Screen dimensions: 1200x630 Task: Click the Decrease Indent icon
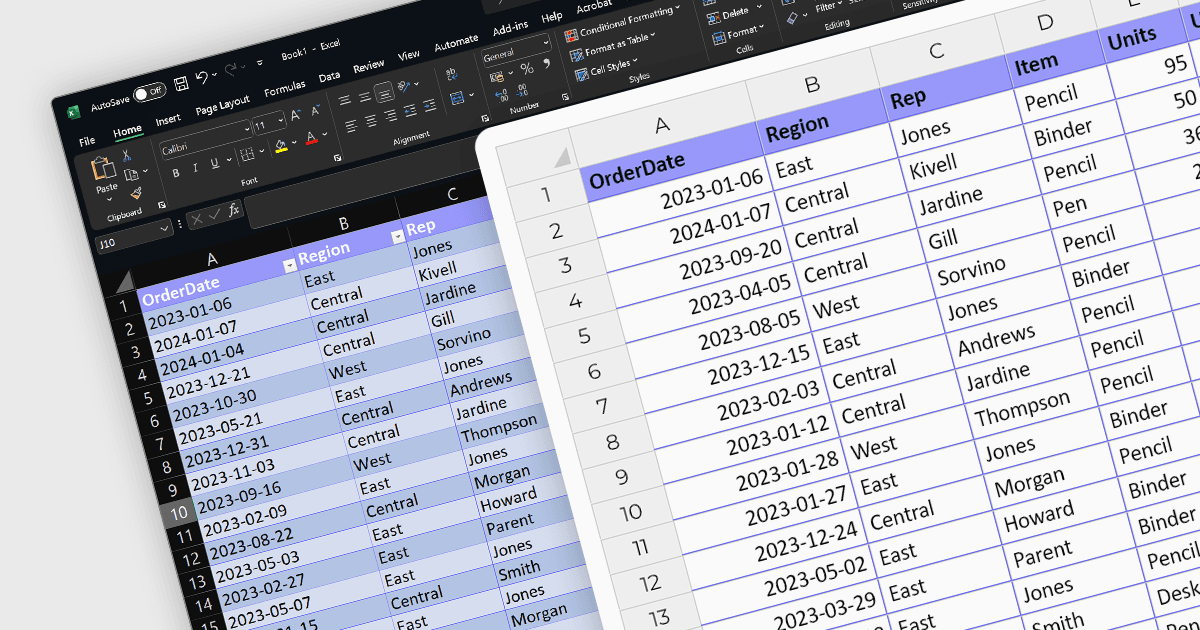pyautogui.click(x=410, y=110)
